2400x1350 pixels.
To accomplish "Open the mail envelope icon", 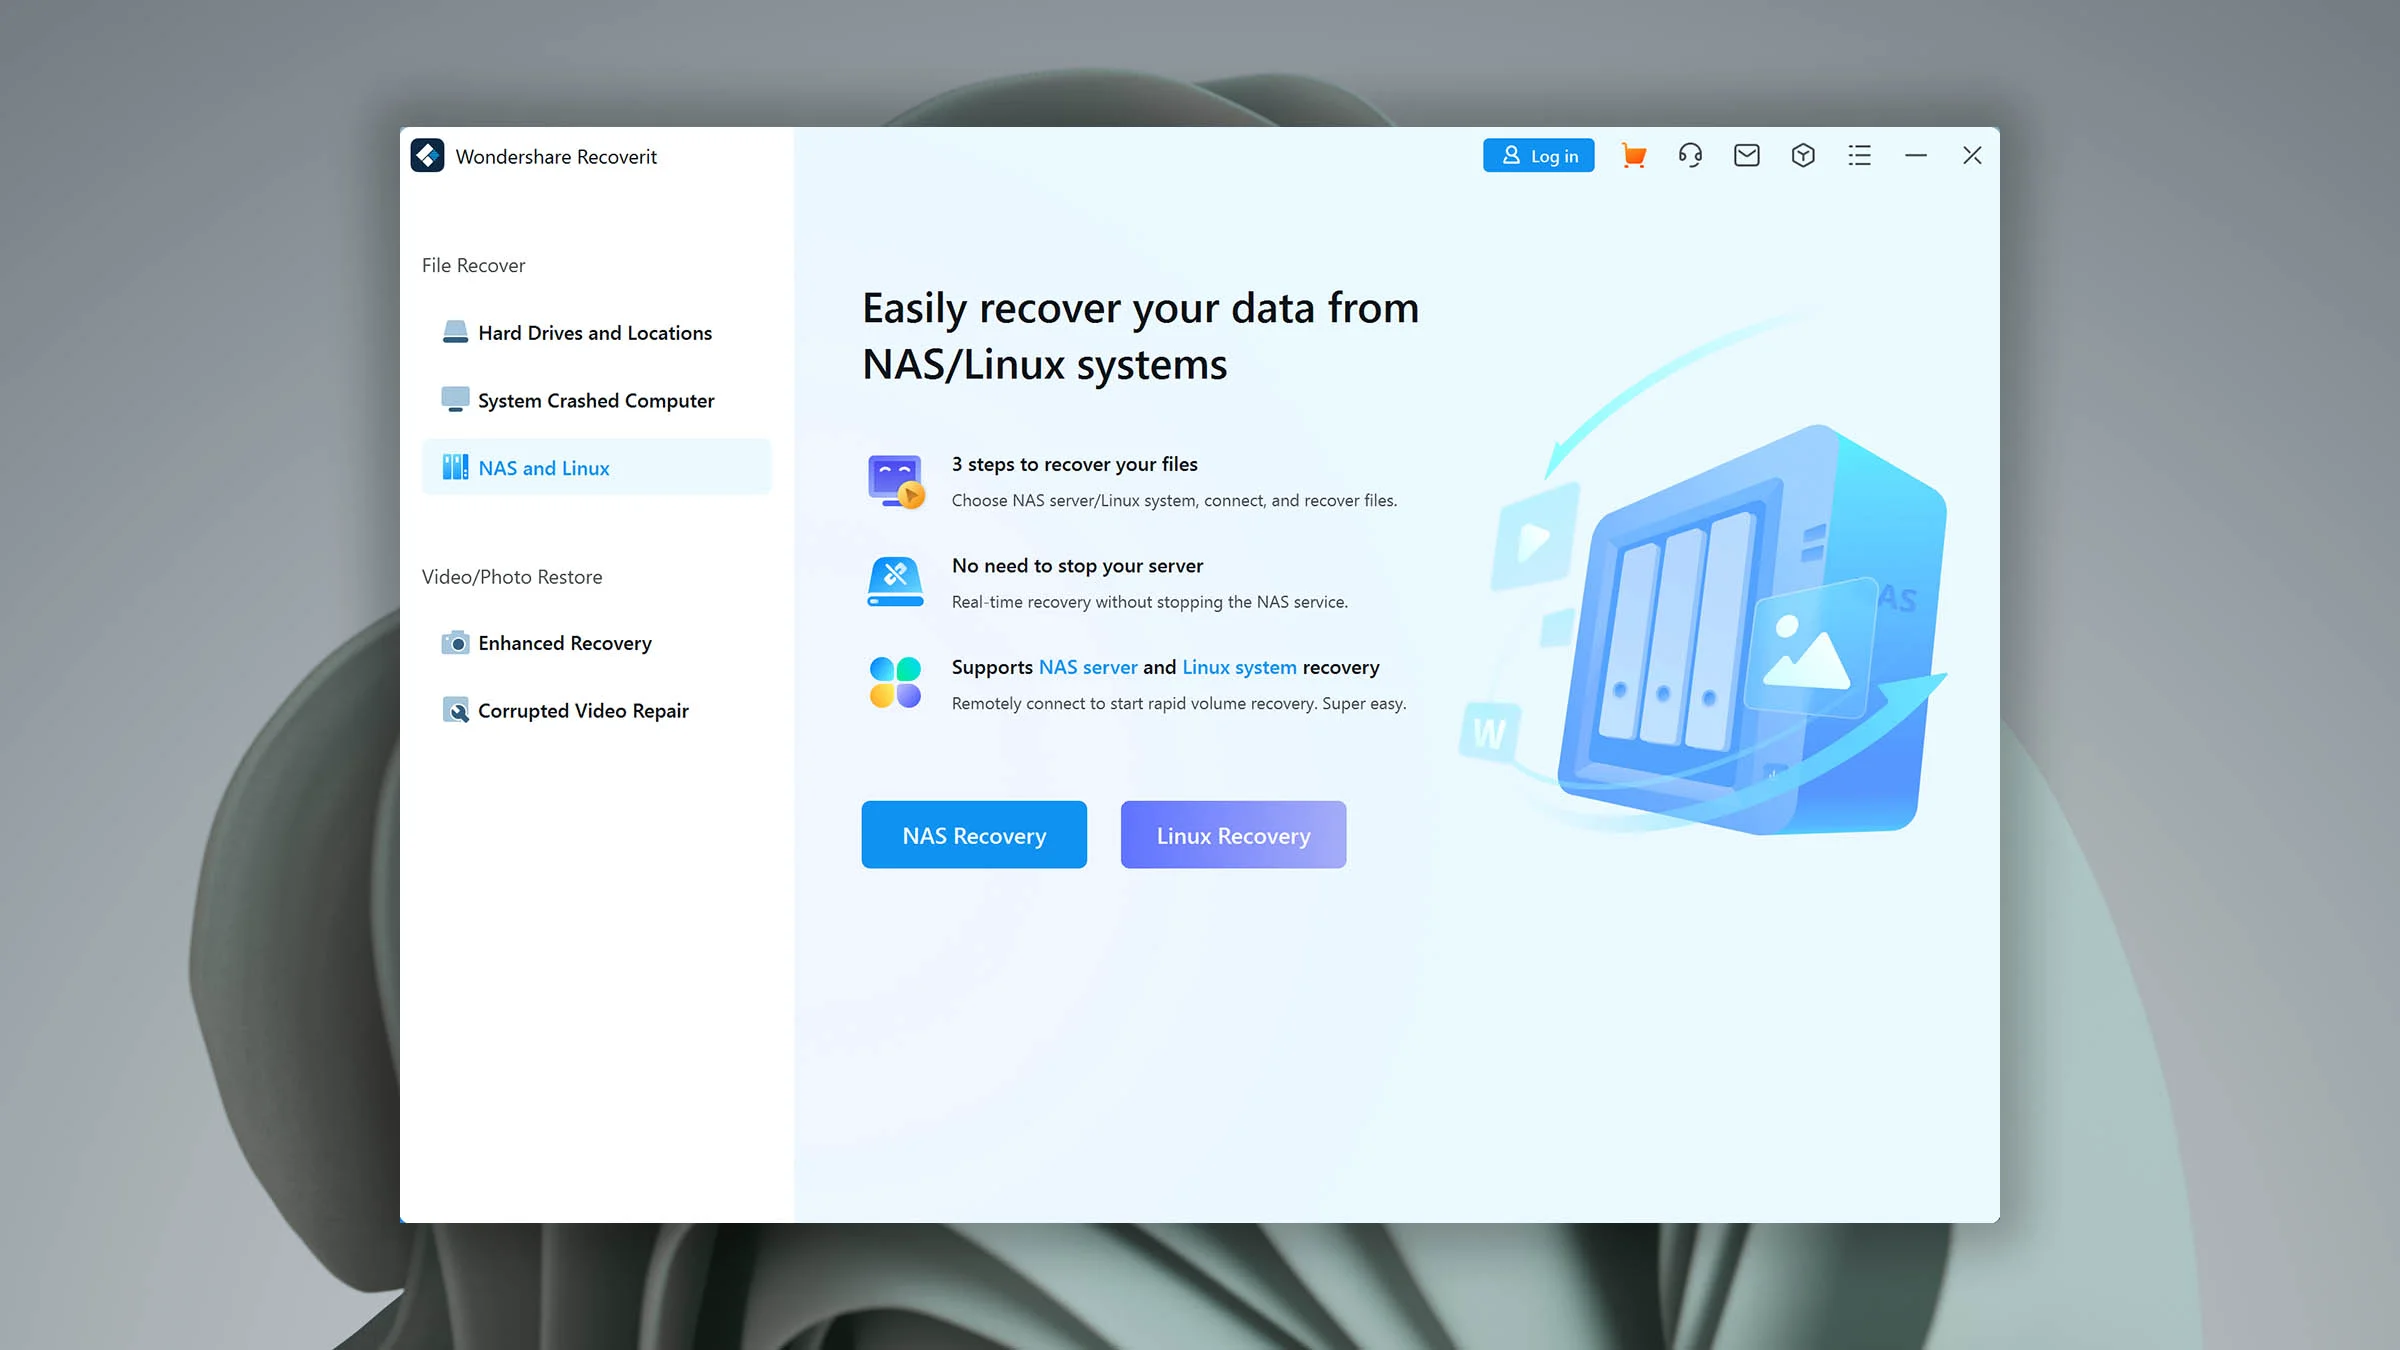I will point(1746,156).
